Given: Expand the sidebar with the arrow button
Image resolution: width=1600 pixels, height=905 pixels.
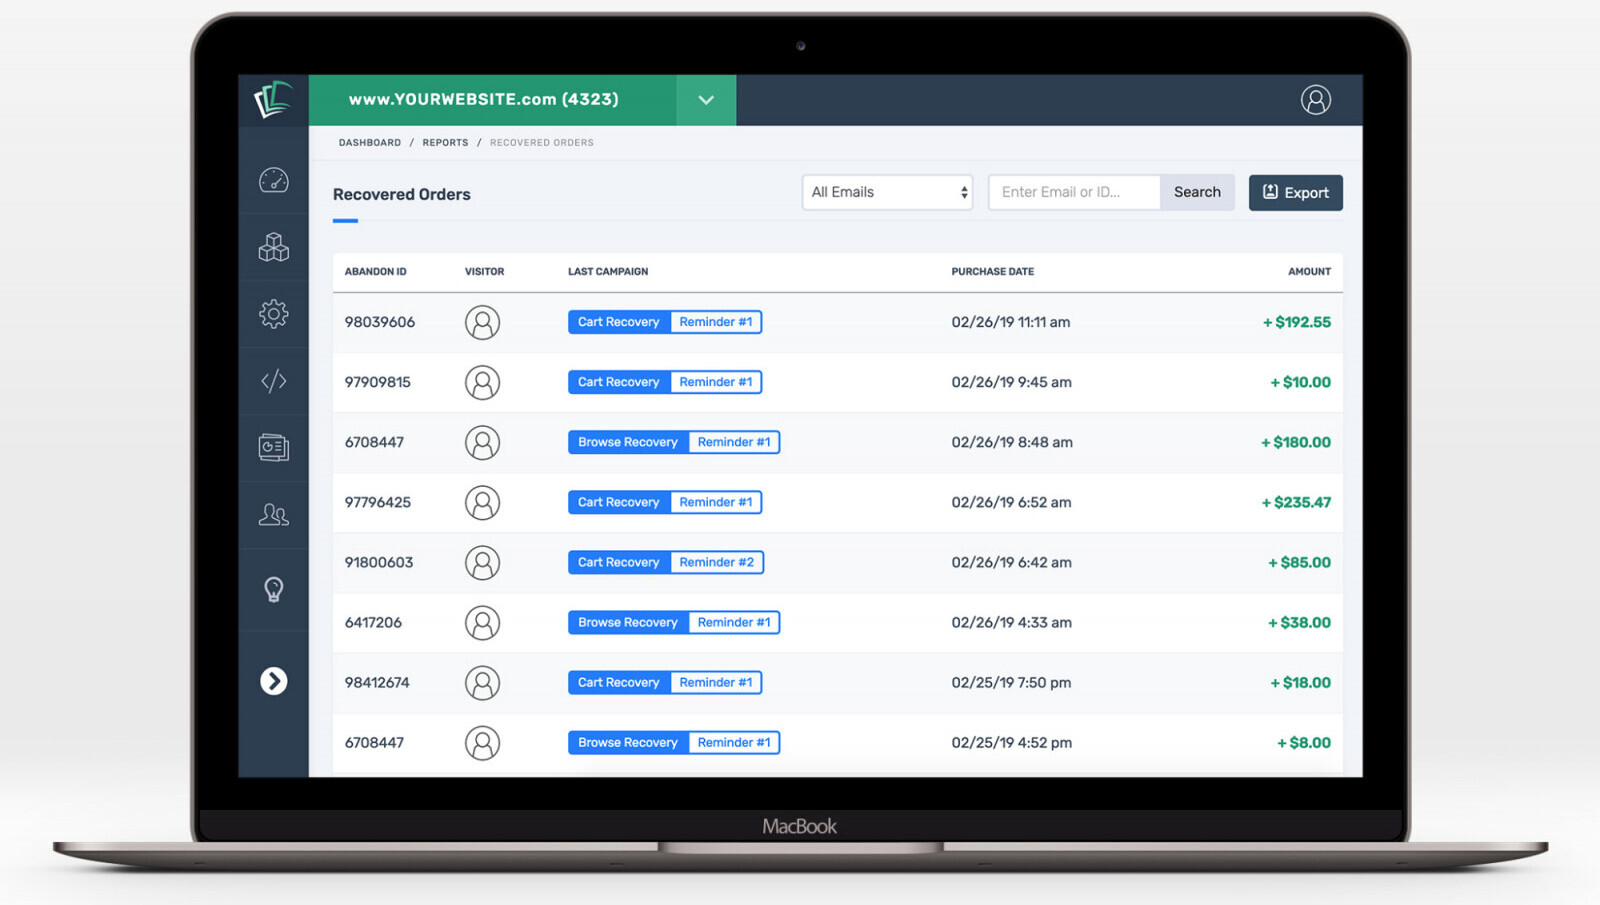Looking at the screenshot, I should pyautogui.click(x=273, y=681).
